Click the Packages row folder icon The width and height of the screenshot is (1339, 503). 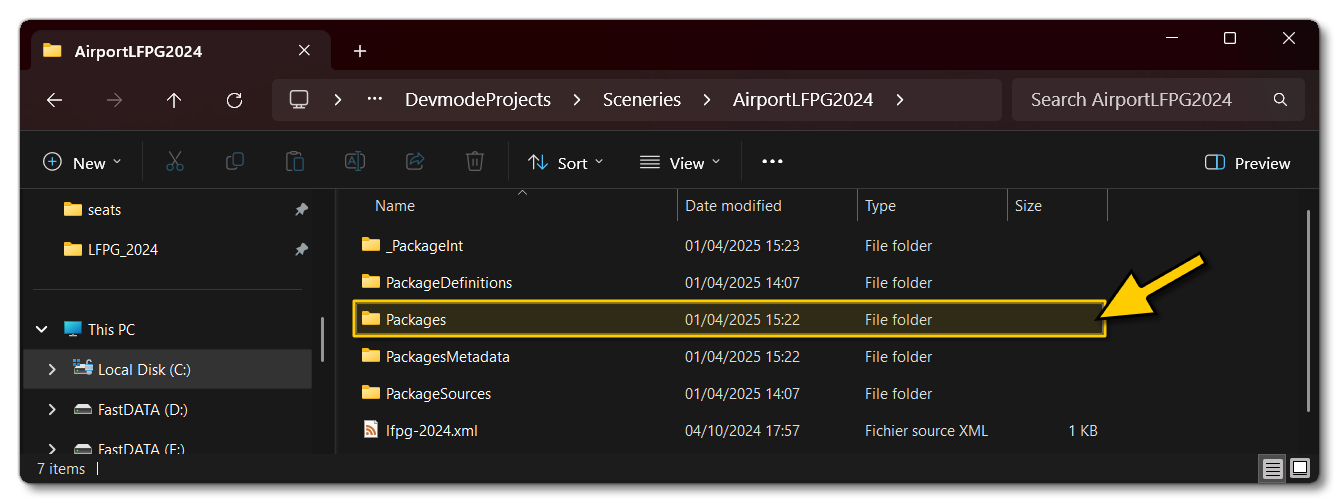click(371, 318)
